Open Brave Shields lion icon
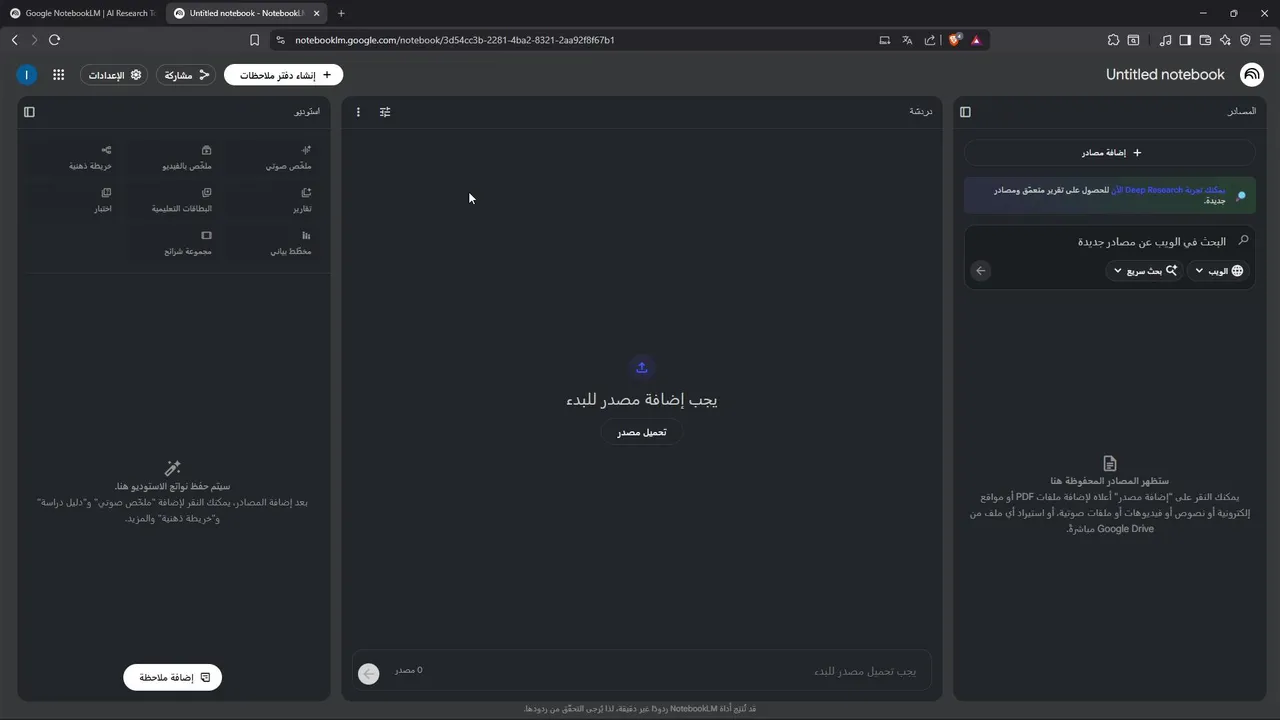 pyautogui.click(x=955, y=40)
